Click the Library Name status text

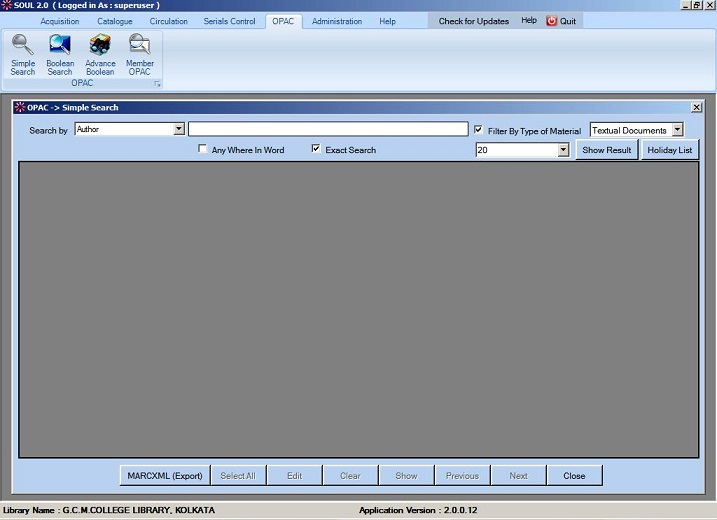tap(109, 510)
